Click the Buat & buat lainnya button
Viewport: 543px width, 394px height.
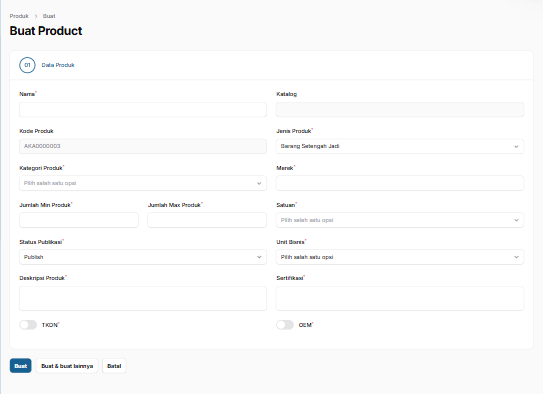(x=67, y=366)
